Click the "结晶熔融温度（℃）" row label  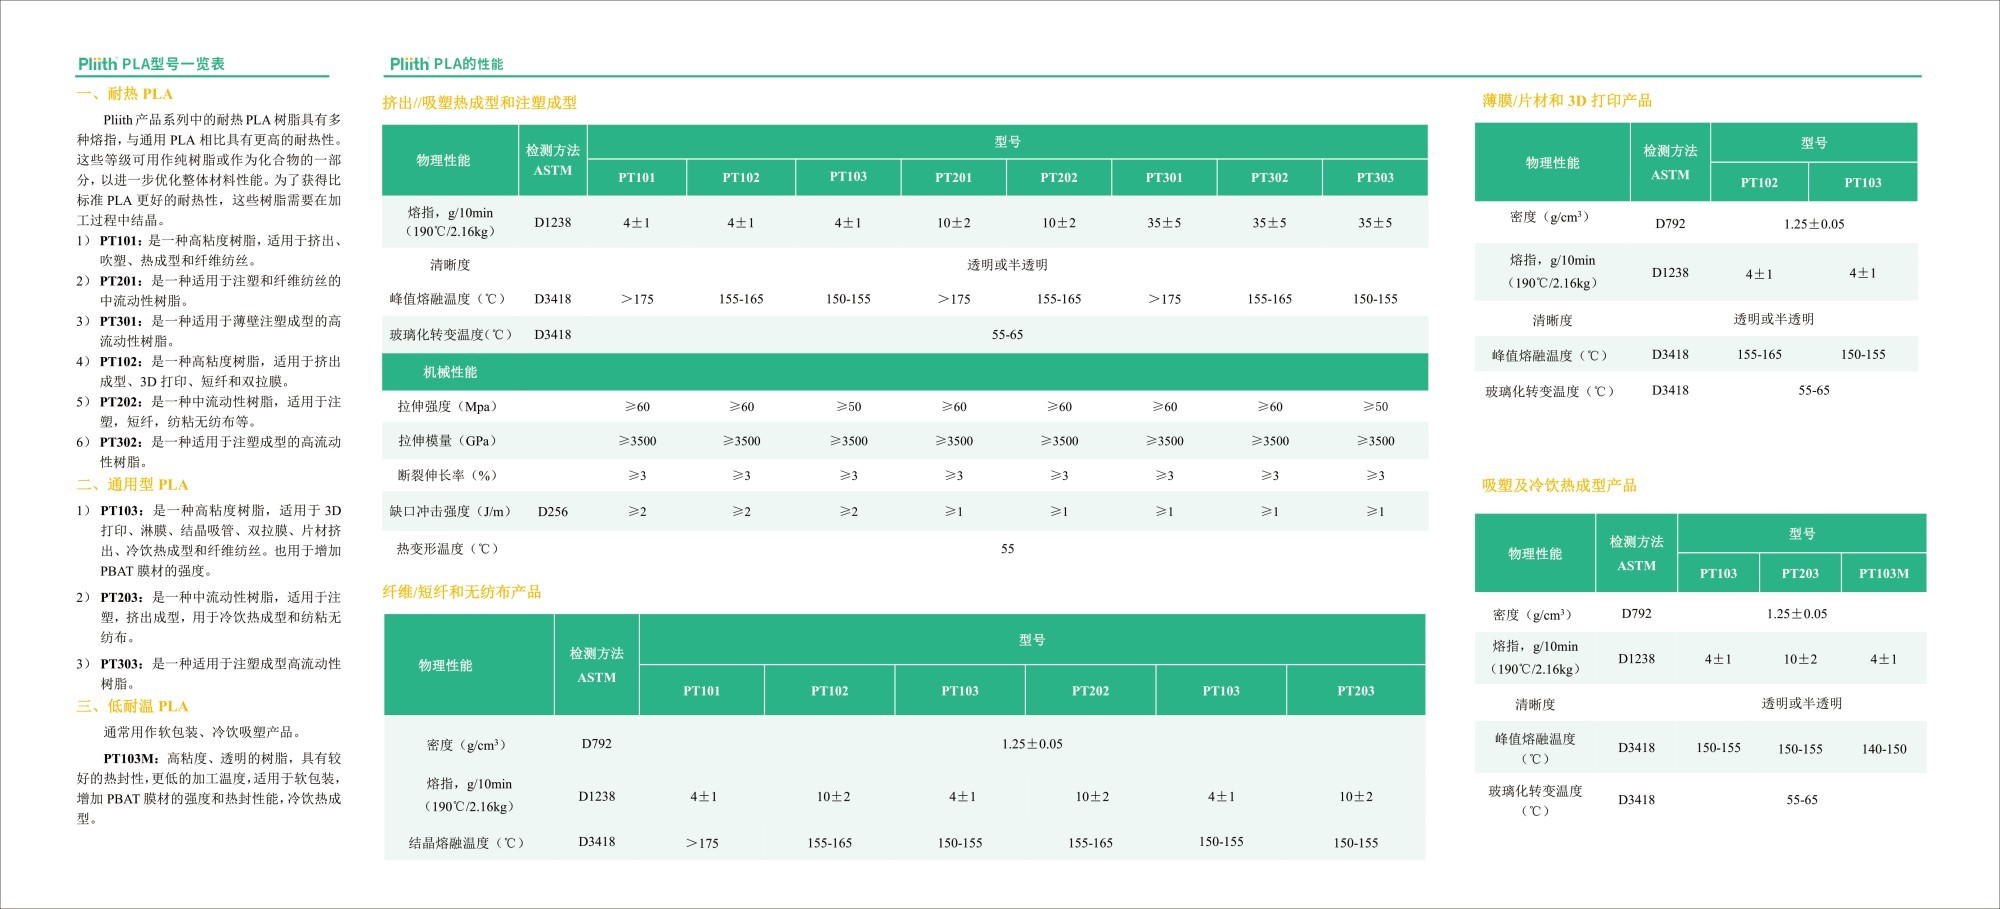click(x=466, y=843)
